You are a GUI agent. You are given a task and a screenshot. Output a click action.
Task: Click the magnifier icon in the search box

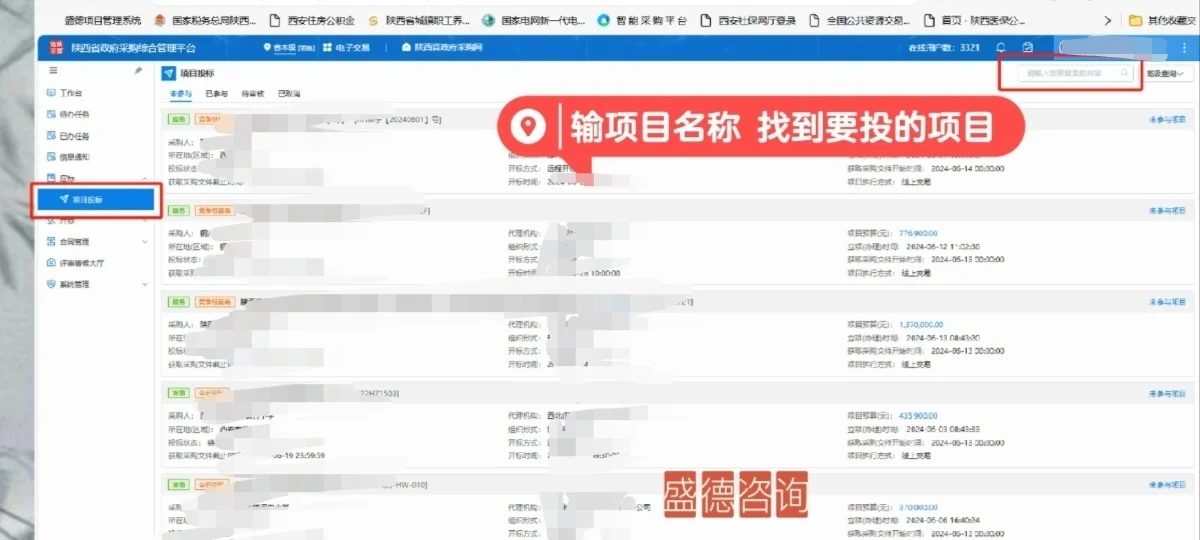(x=1125, y=73)
